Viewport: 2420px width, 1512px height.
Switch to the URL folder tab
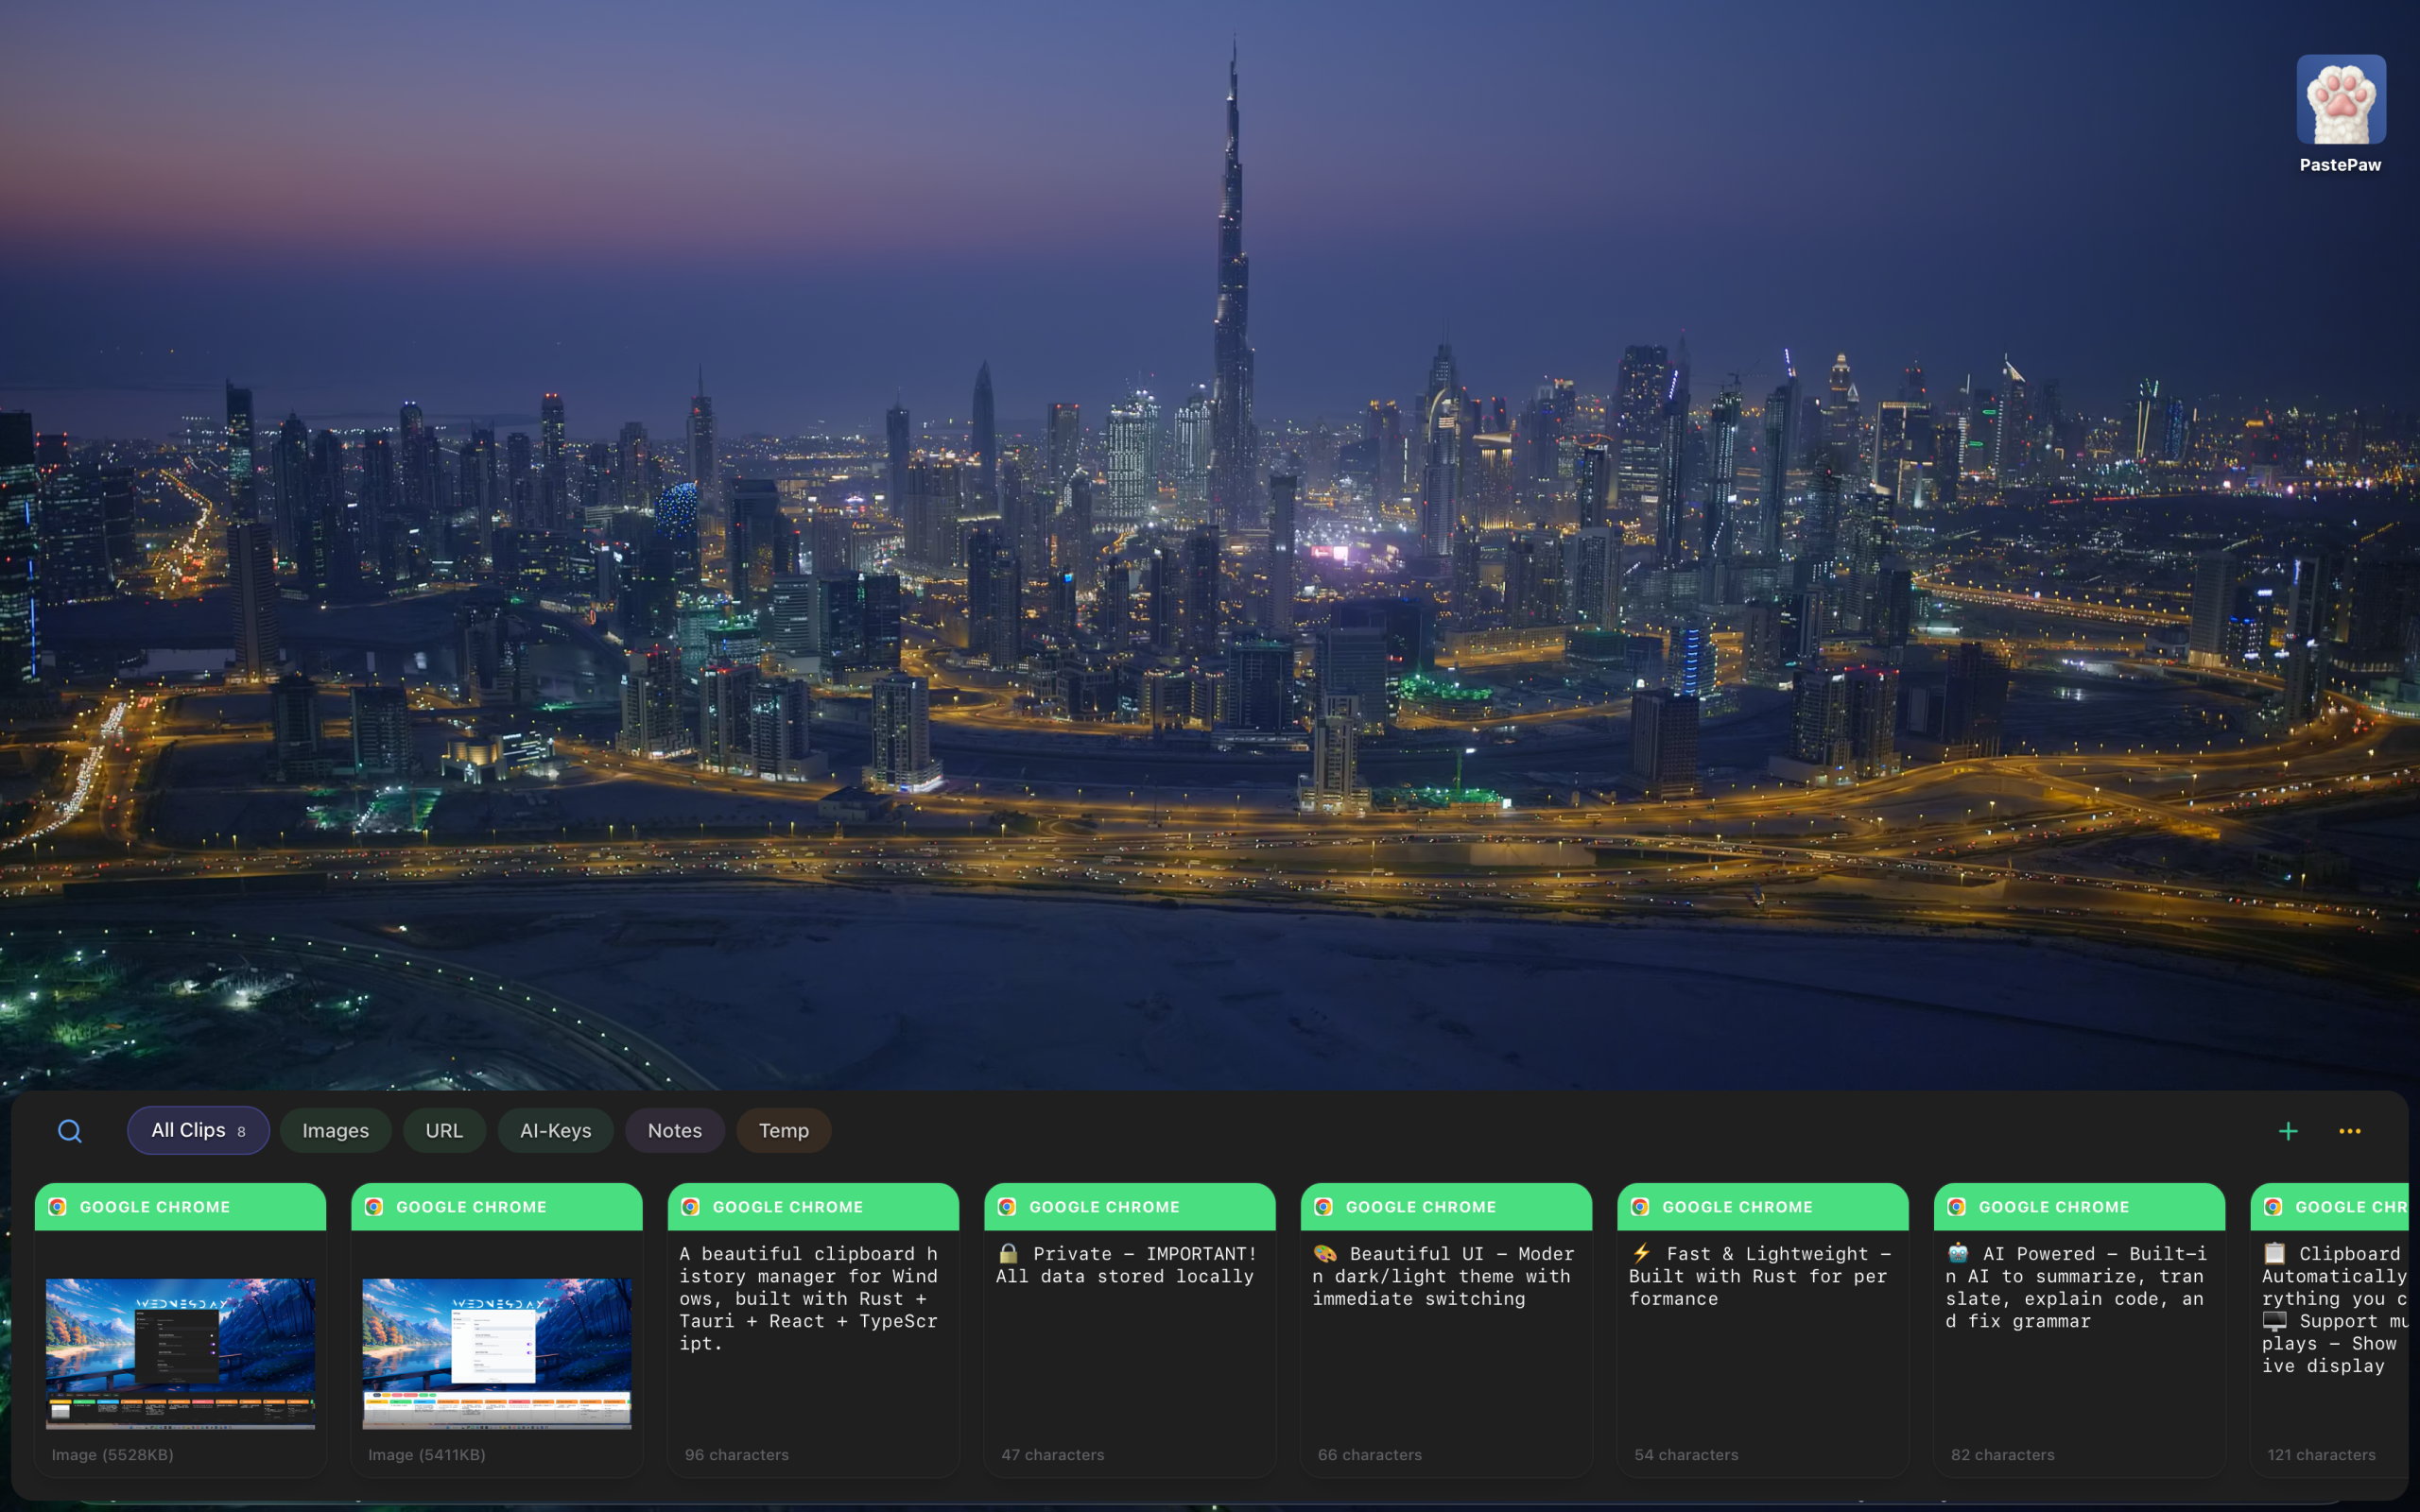click(x=444, y=1131)
